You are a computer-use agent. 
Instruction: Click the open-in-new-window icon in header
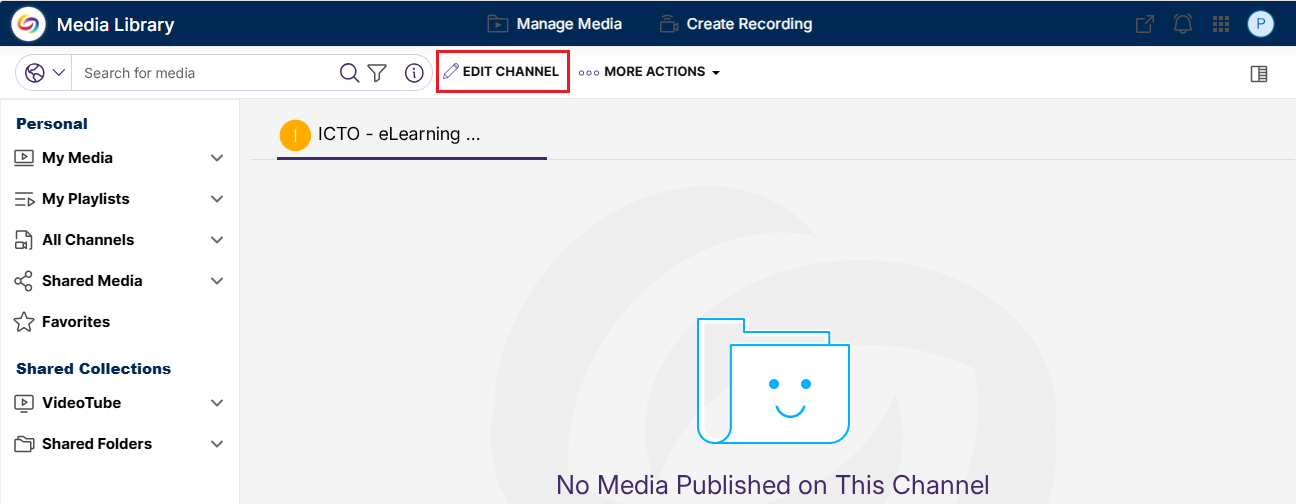(1144, 24)
